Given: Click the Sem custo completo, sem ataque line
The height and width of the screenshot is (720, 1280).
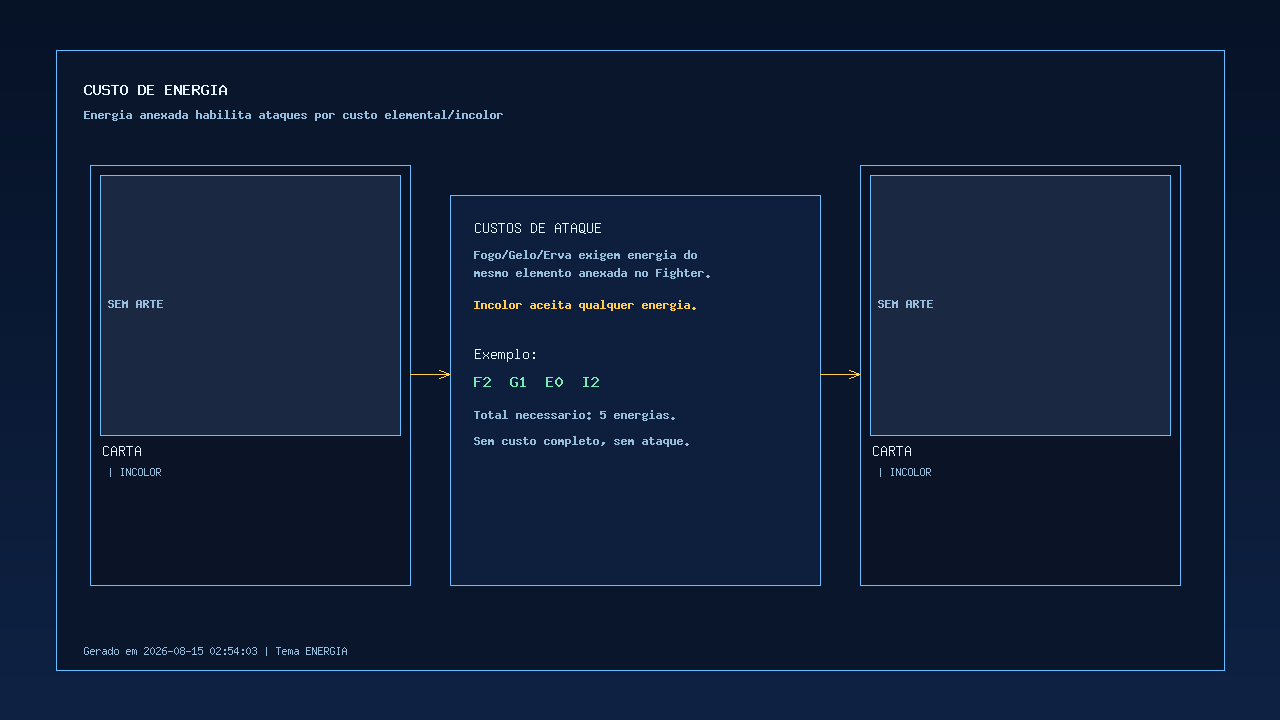Looking at the screenshot, I should point(582,441).
